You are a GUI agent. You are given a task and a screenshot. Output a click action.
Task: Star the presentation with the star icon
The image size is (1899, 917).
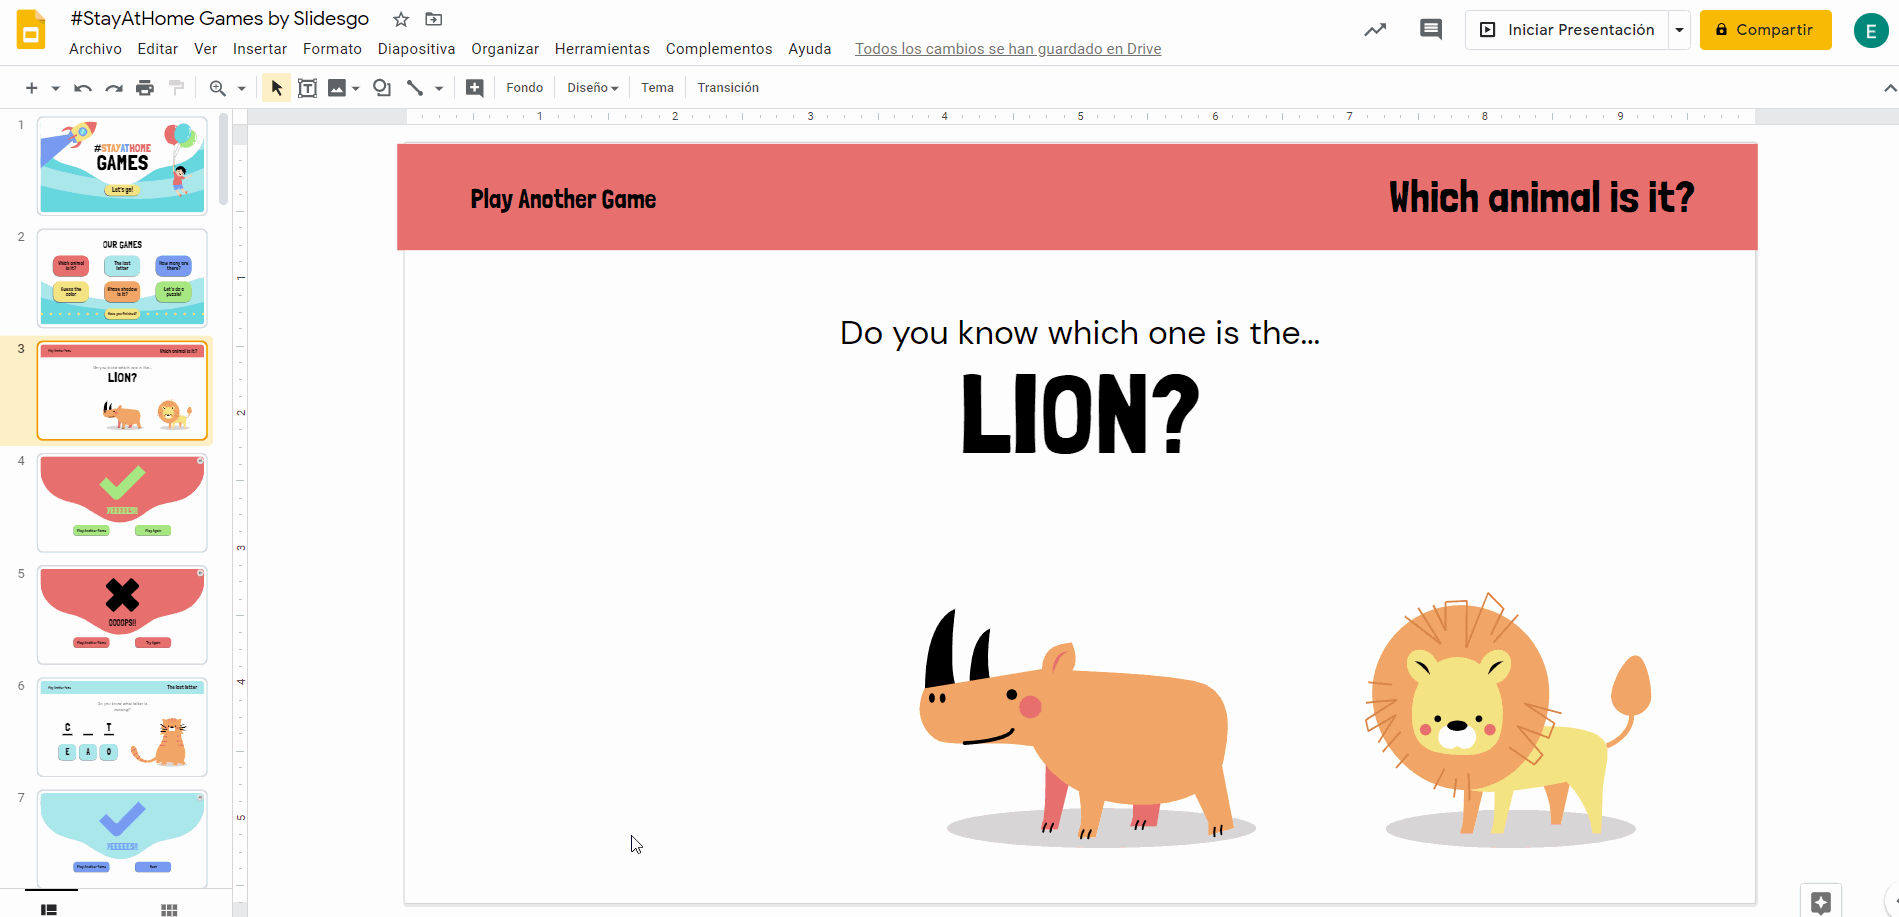coord(401,19)
